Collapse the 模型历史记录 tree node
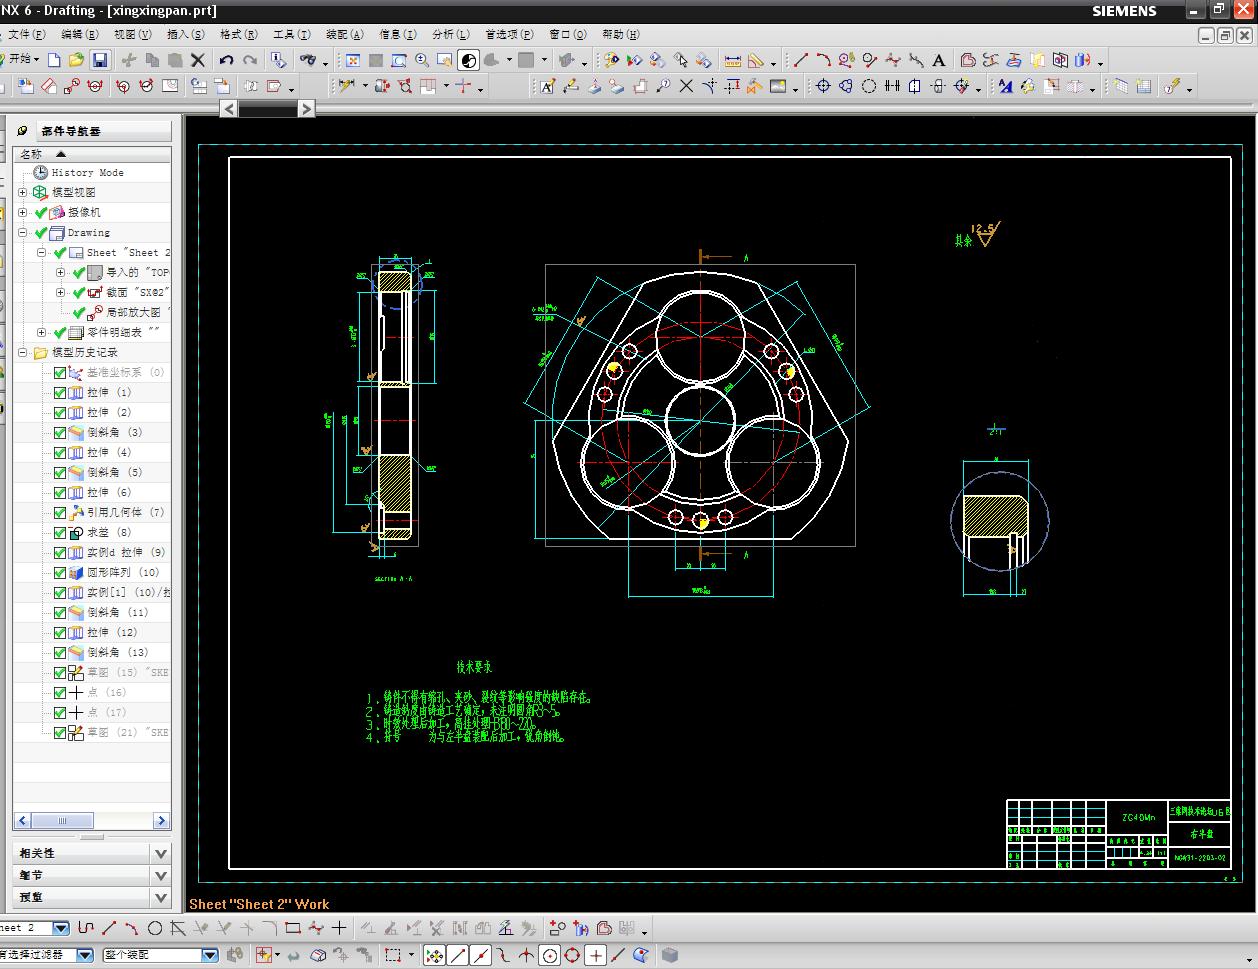 coord(23,352)
